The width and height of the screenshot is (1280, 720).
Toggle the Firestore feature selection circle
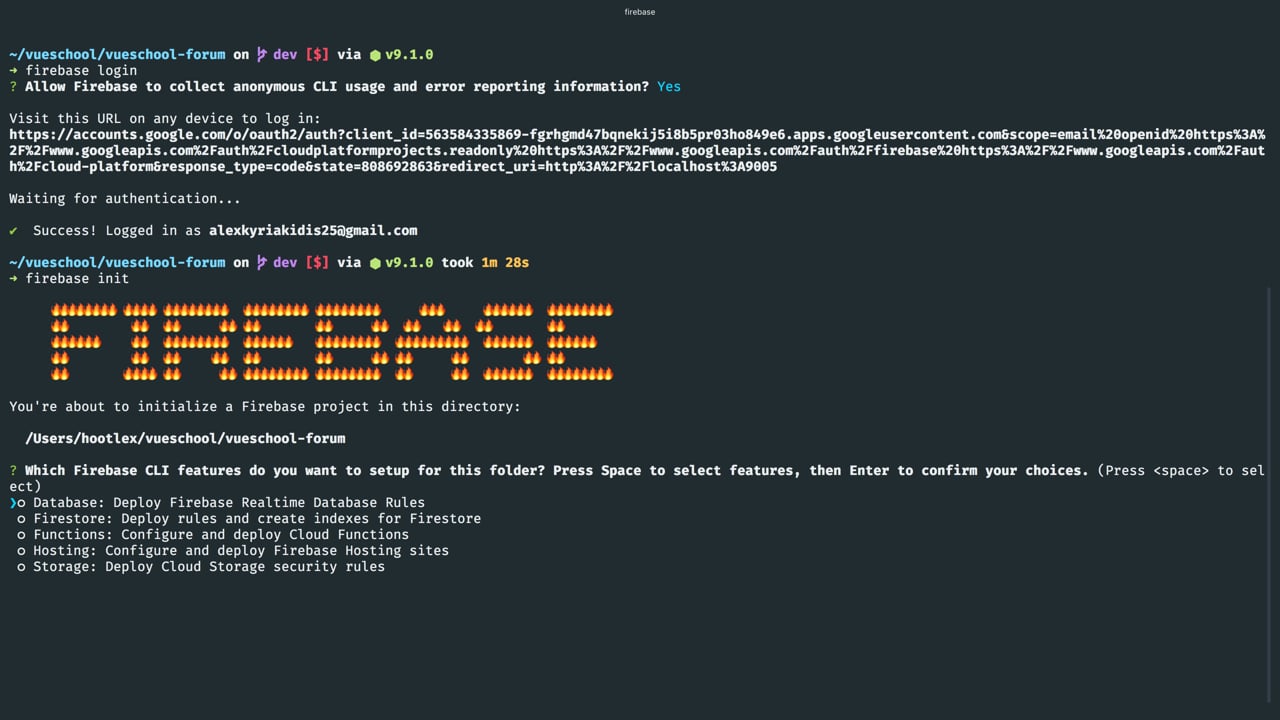22,519
